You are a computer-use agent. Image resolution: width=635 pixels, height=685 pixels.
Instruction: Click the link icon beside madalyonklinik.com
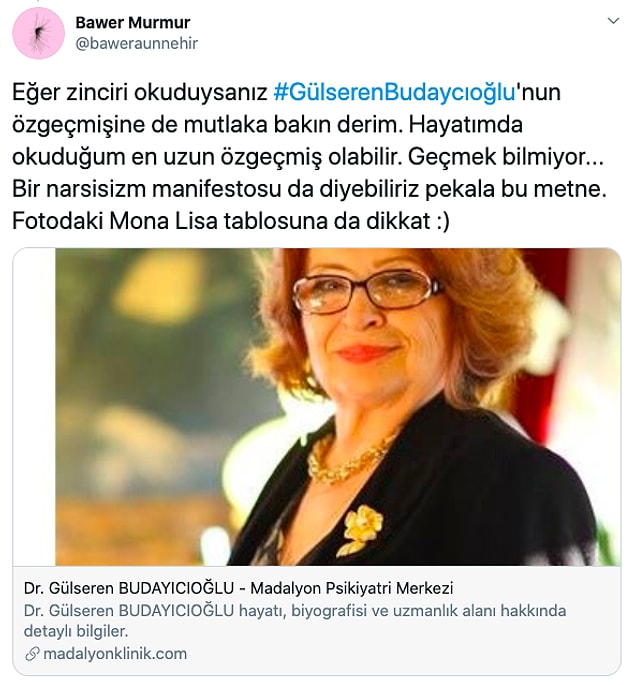coord(32,654)
